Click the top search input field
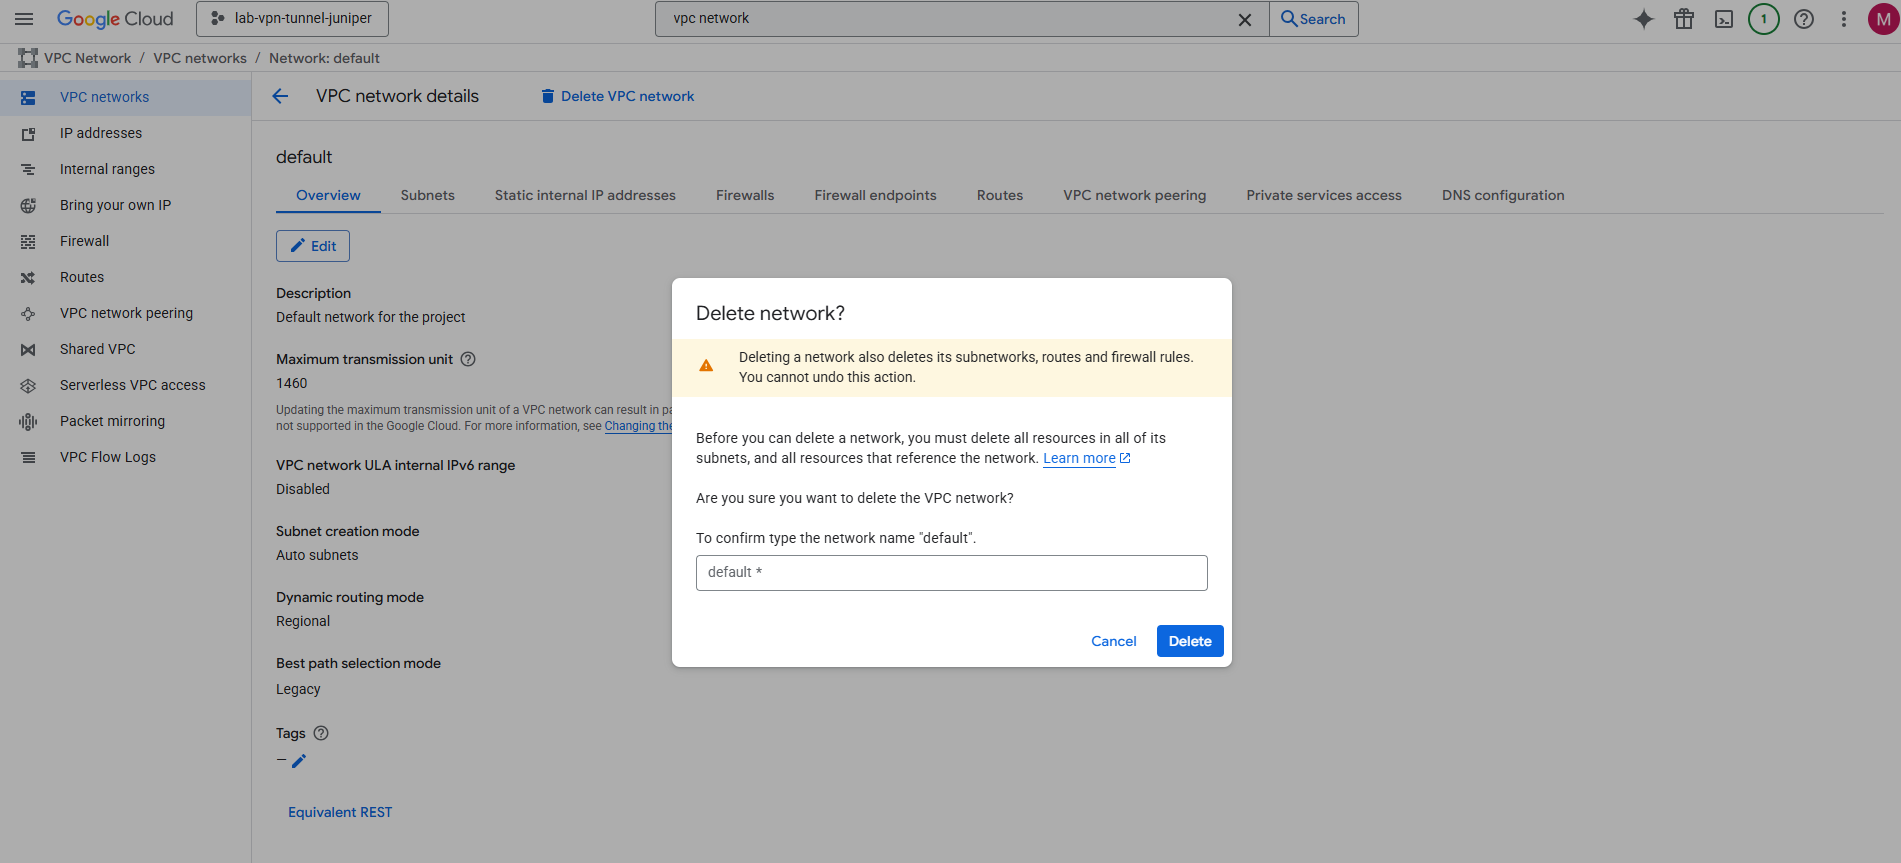Screen dimensions: 1901x863 tap(945, 19)
